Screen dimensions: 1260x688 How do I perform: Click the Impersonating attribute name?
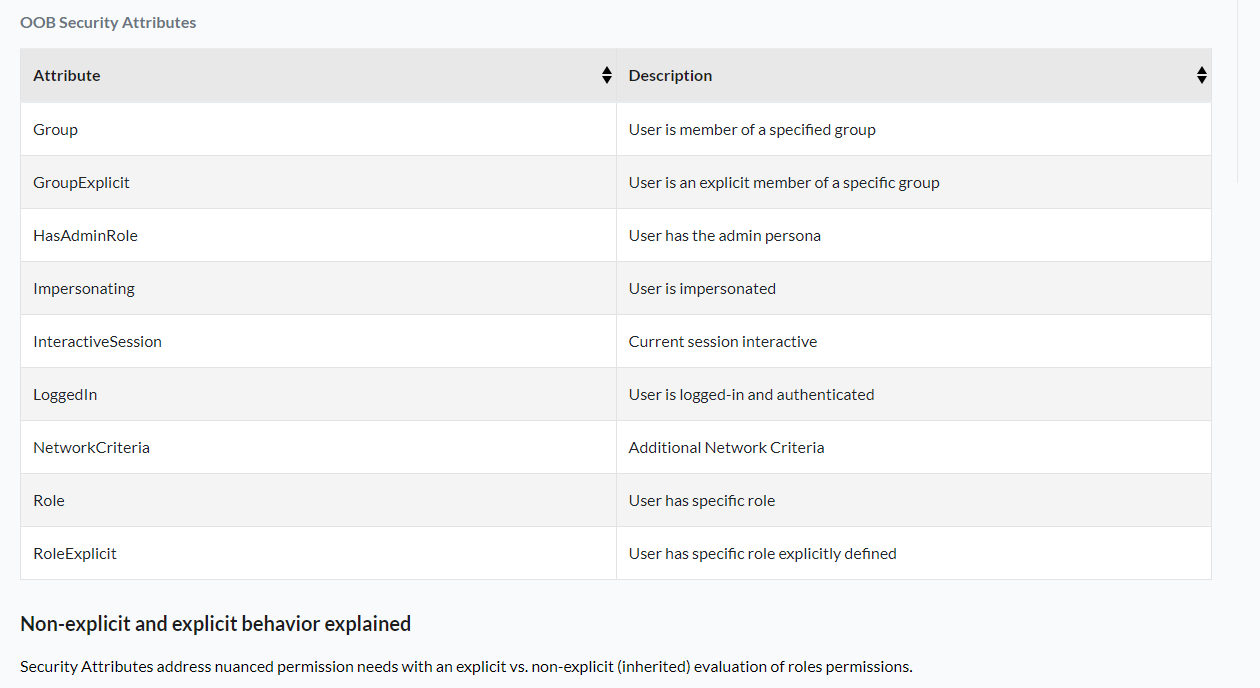pyautogui.click(x=84, y=288)
